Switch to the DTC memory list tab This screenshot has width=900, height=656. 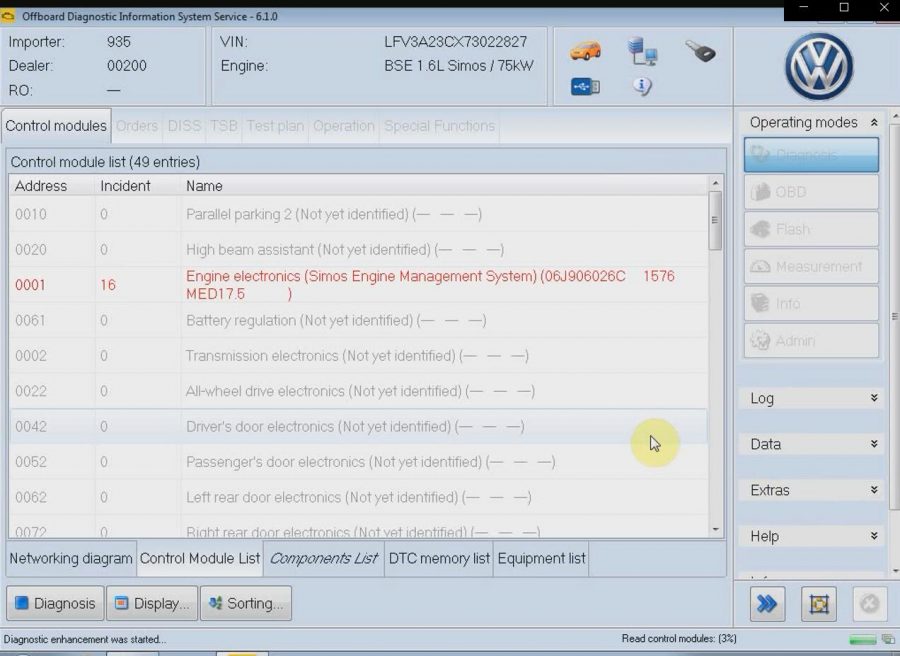click(438, 559)
